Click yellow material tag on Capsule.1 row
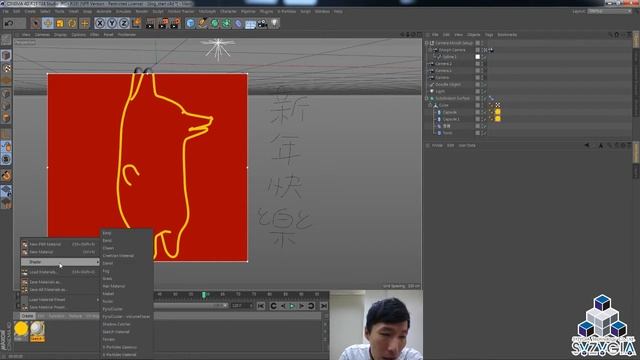Image resolution: width=640 pixels, height=360 pixels. (498, 119)
